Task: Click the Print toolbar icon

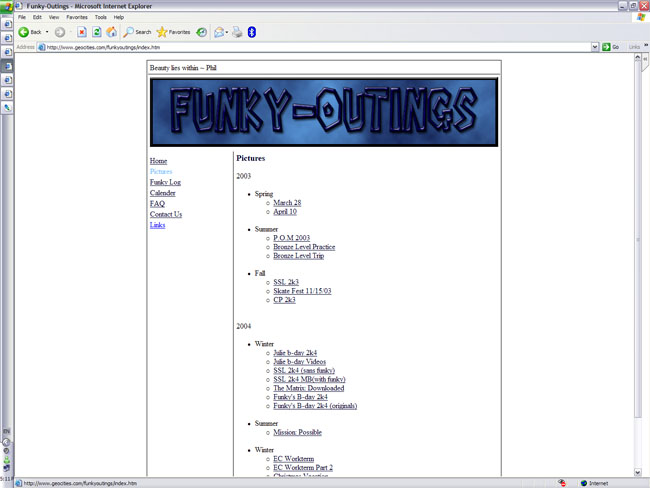Action: pyautogui.click(x=237, y=32)
